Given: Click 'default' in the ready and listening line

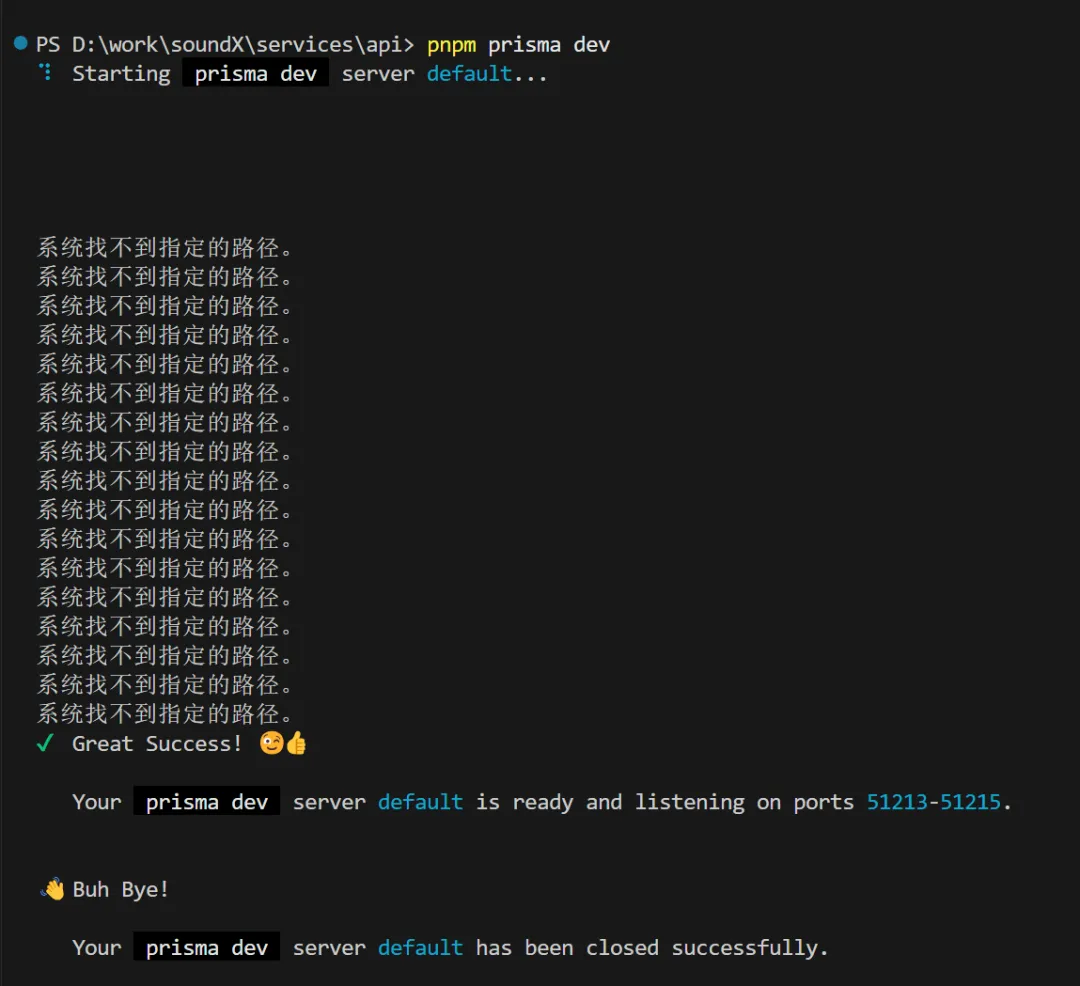Looking at the screenshot, I should pyautogui.click(x=420, y=802).
